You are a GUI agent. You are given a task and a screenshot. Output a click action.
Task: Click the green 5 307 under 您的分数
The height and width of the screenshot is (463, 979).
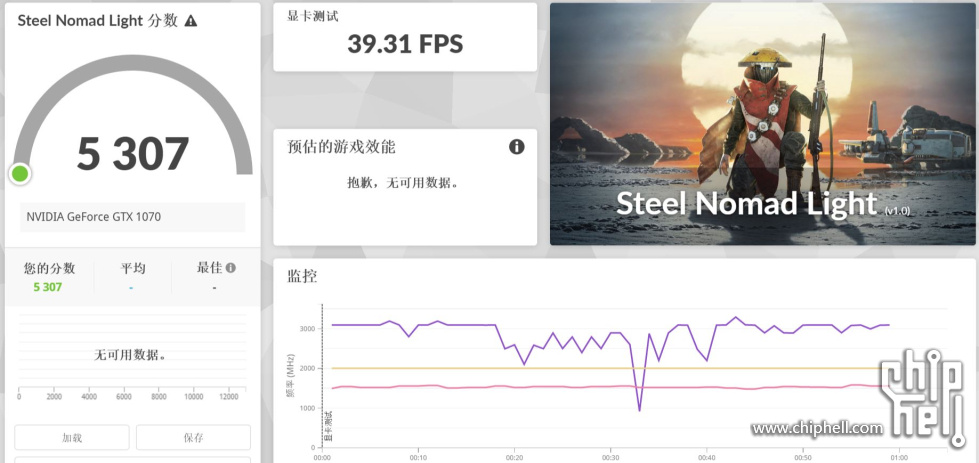coord(48,287)
